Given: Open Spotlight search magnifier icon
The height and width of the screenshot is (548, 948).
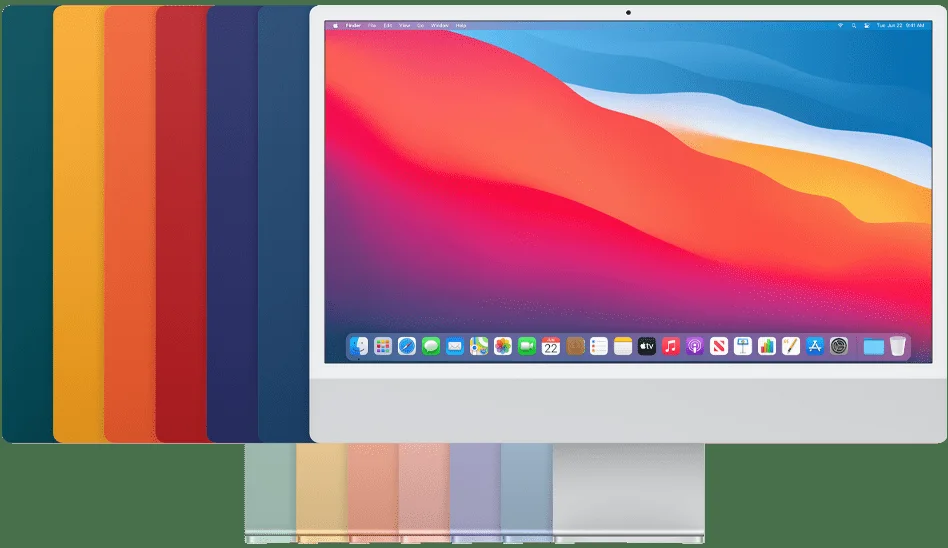Looking at the screenshot, I should click(x=854, y=25).
